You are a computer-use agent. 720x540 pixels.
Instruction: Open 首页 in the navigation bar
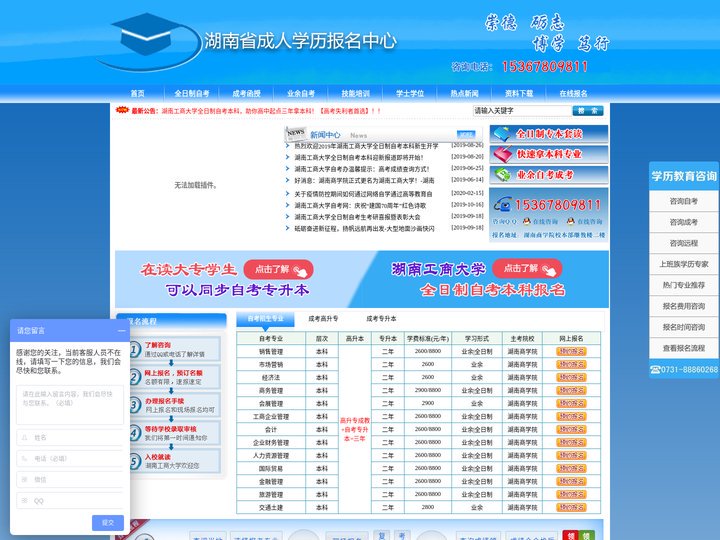[137, 94]
